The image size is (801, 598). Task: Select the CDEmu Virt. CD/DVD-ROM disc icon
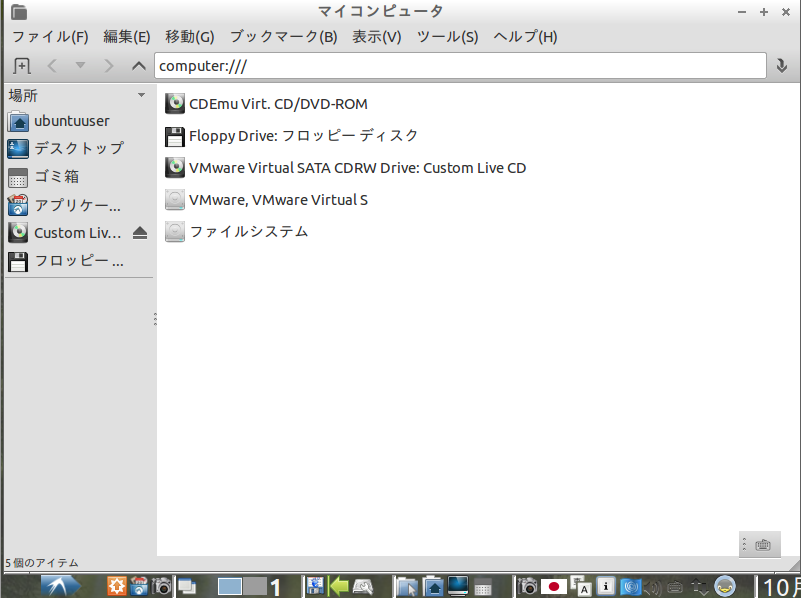click(x=175, y=104)
